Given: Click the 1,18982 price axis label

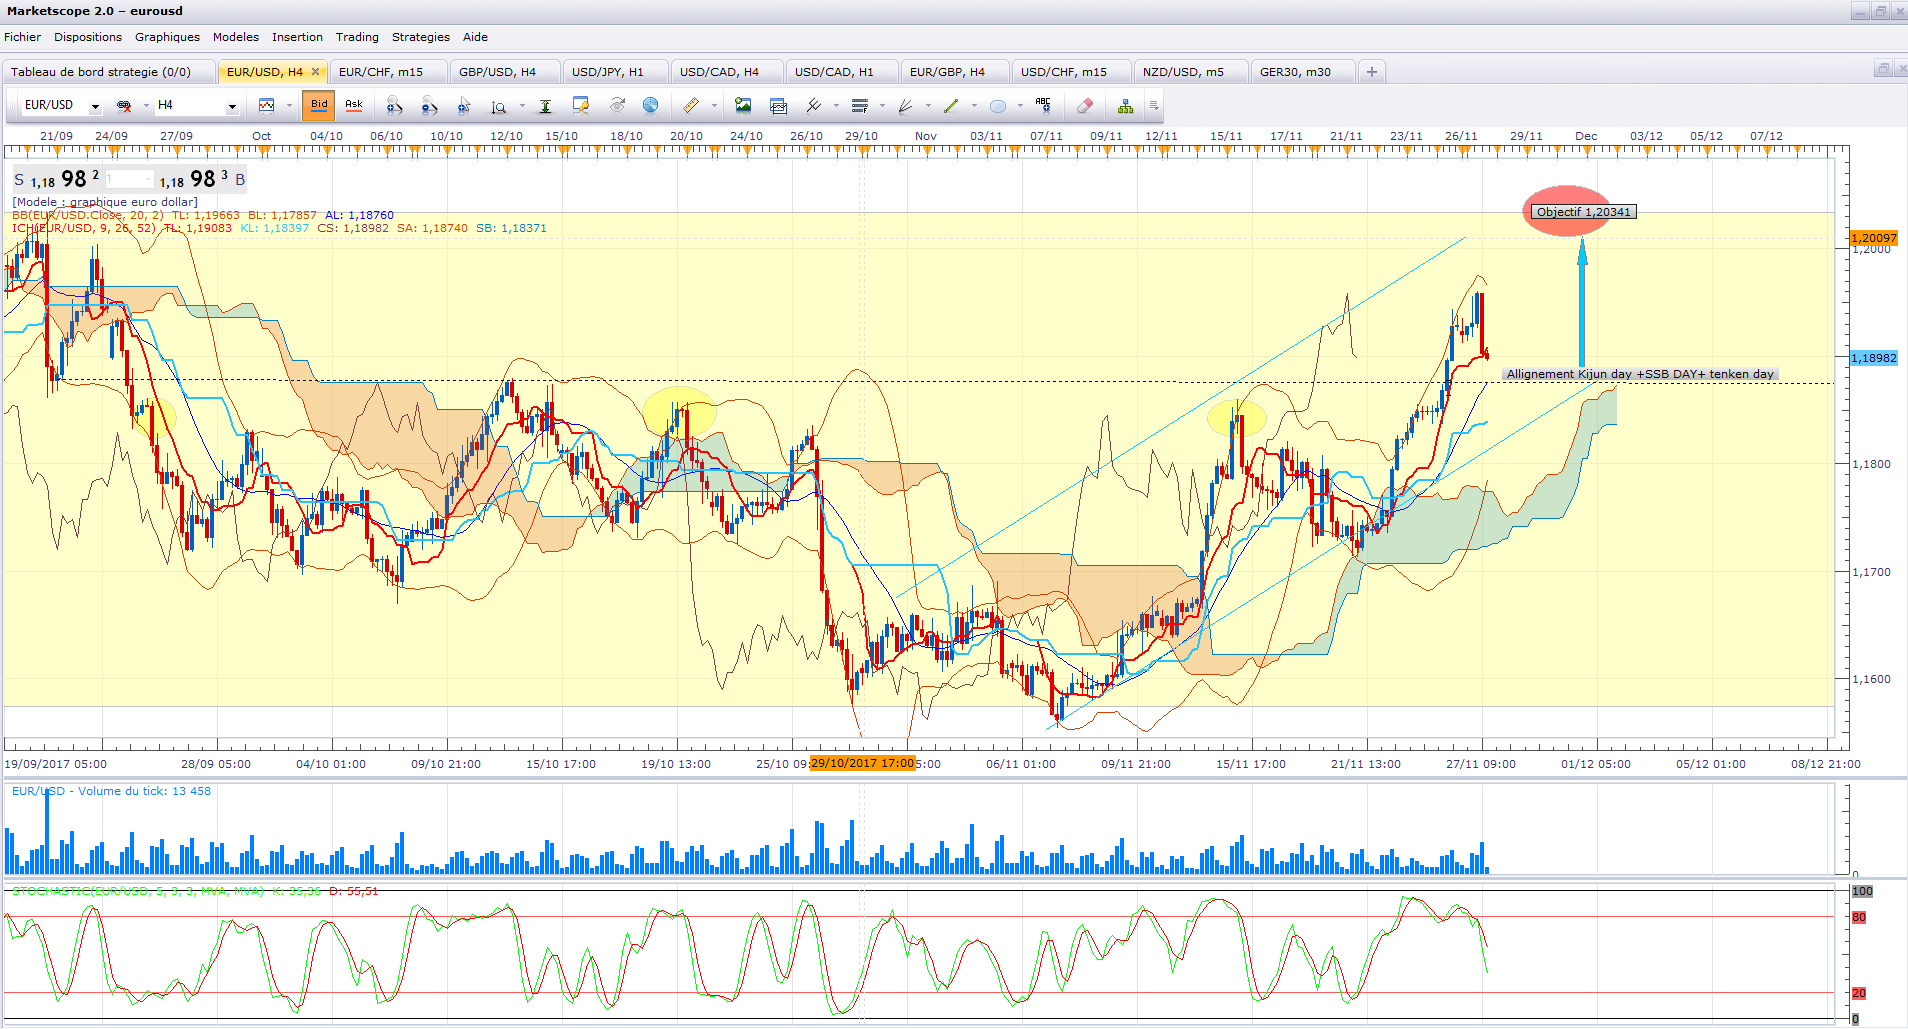Looking at the screenshot, I should (1873, 358).
